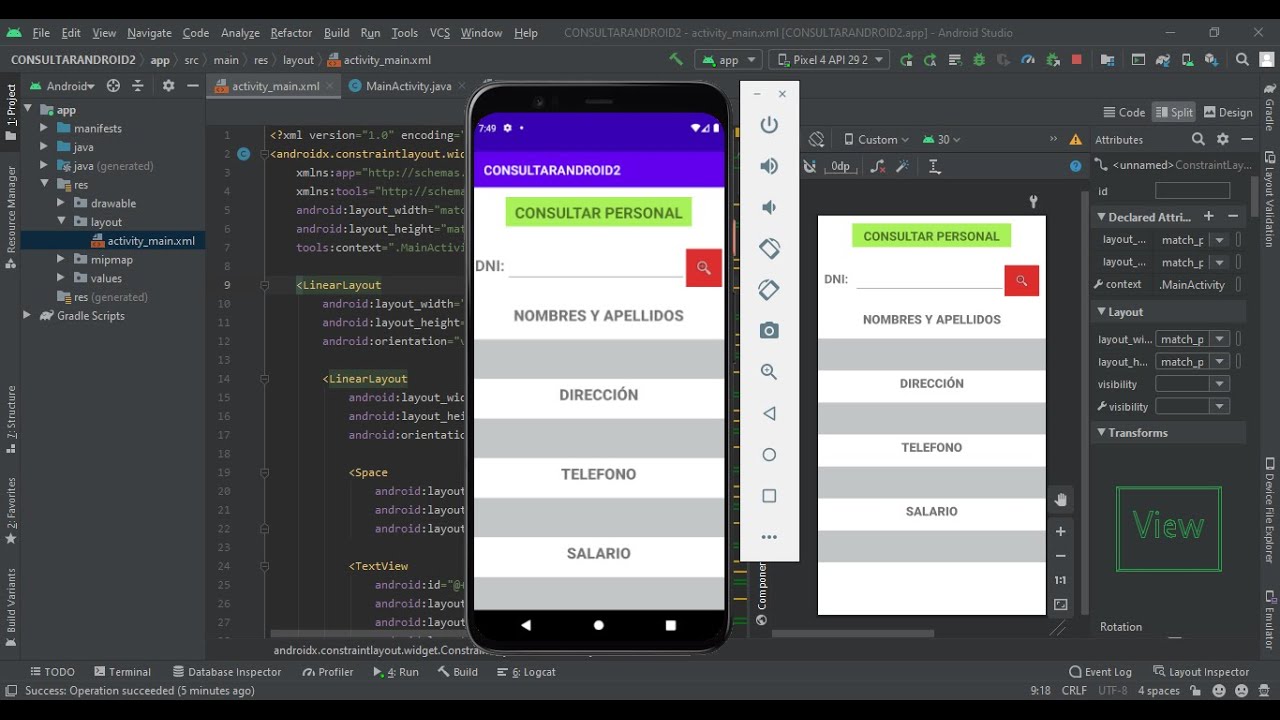Image resolution: width=1280 pixels, height=720 pixels.
Task: Click the Make Project hammer icon
Action: [677, 60]
